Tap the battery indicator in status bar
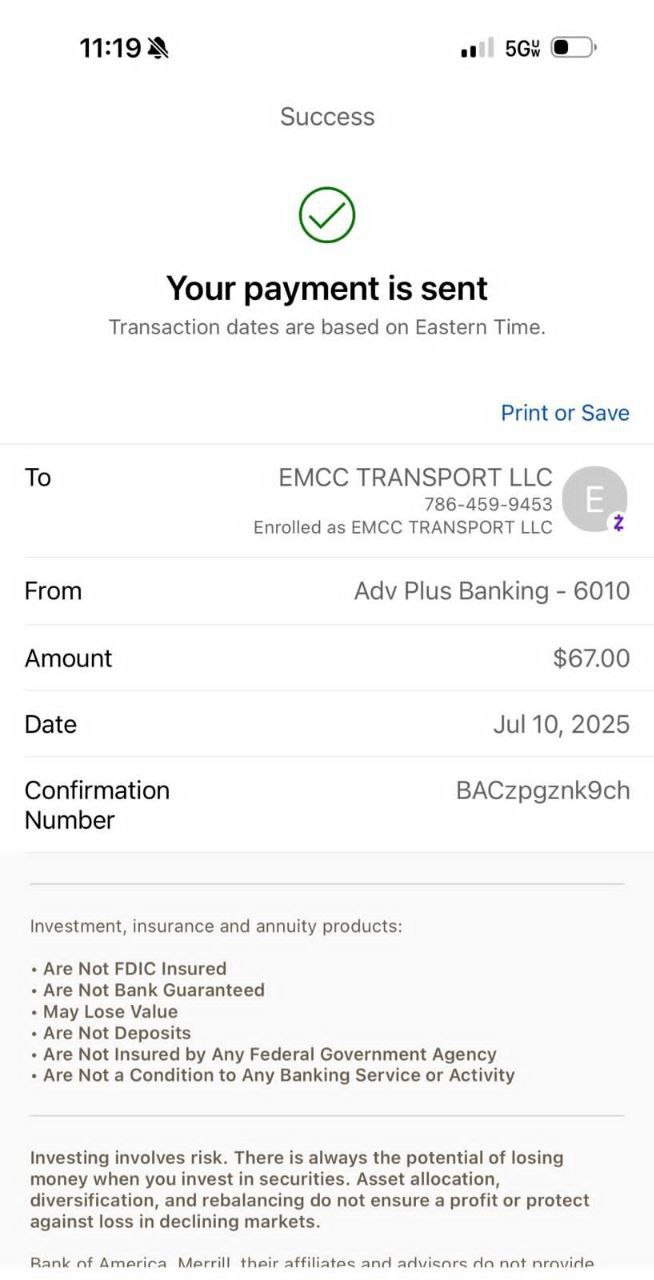 click(x=573, y=47)
